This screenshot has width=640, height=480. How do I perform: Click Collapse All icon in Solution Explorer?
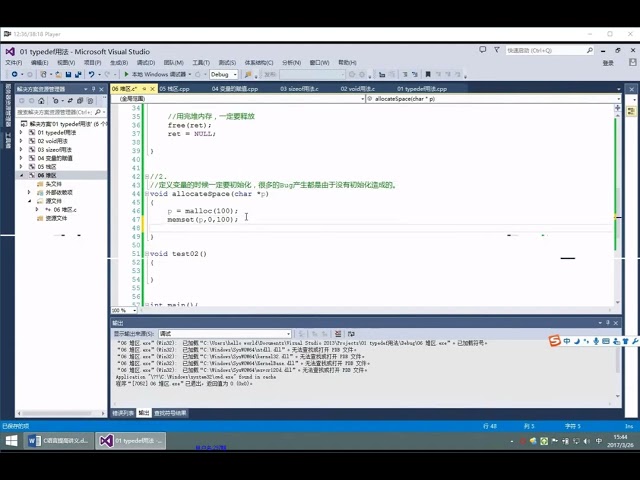80,100
